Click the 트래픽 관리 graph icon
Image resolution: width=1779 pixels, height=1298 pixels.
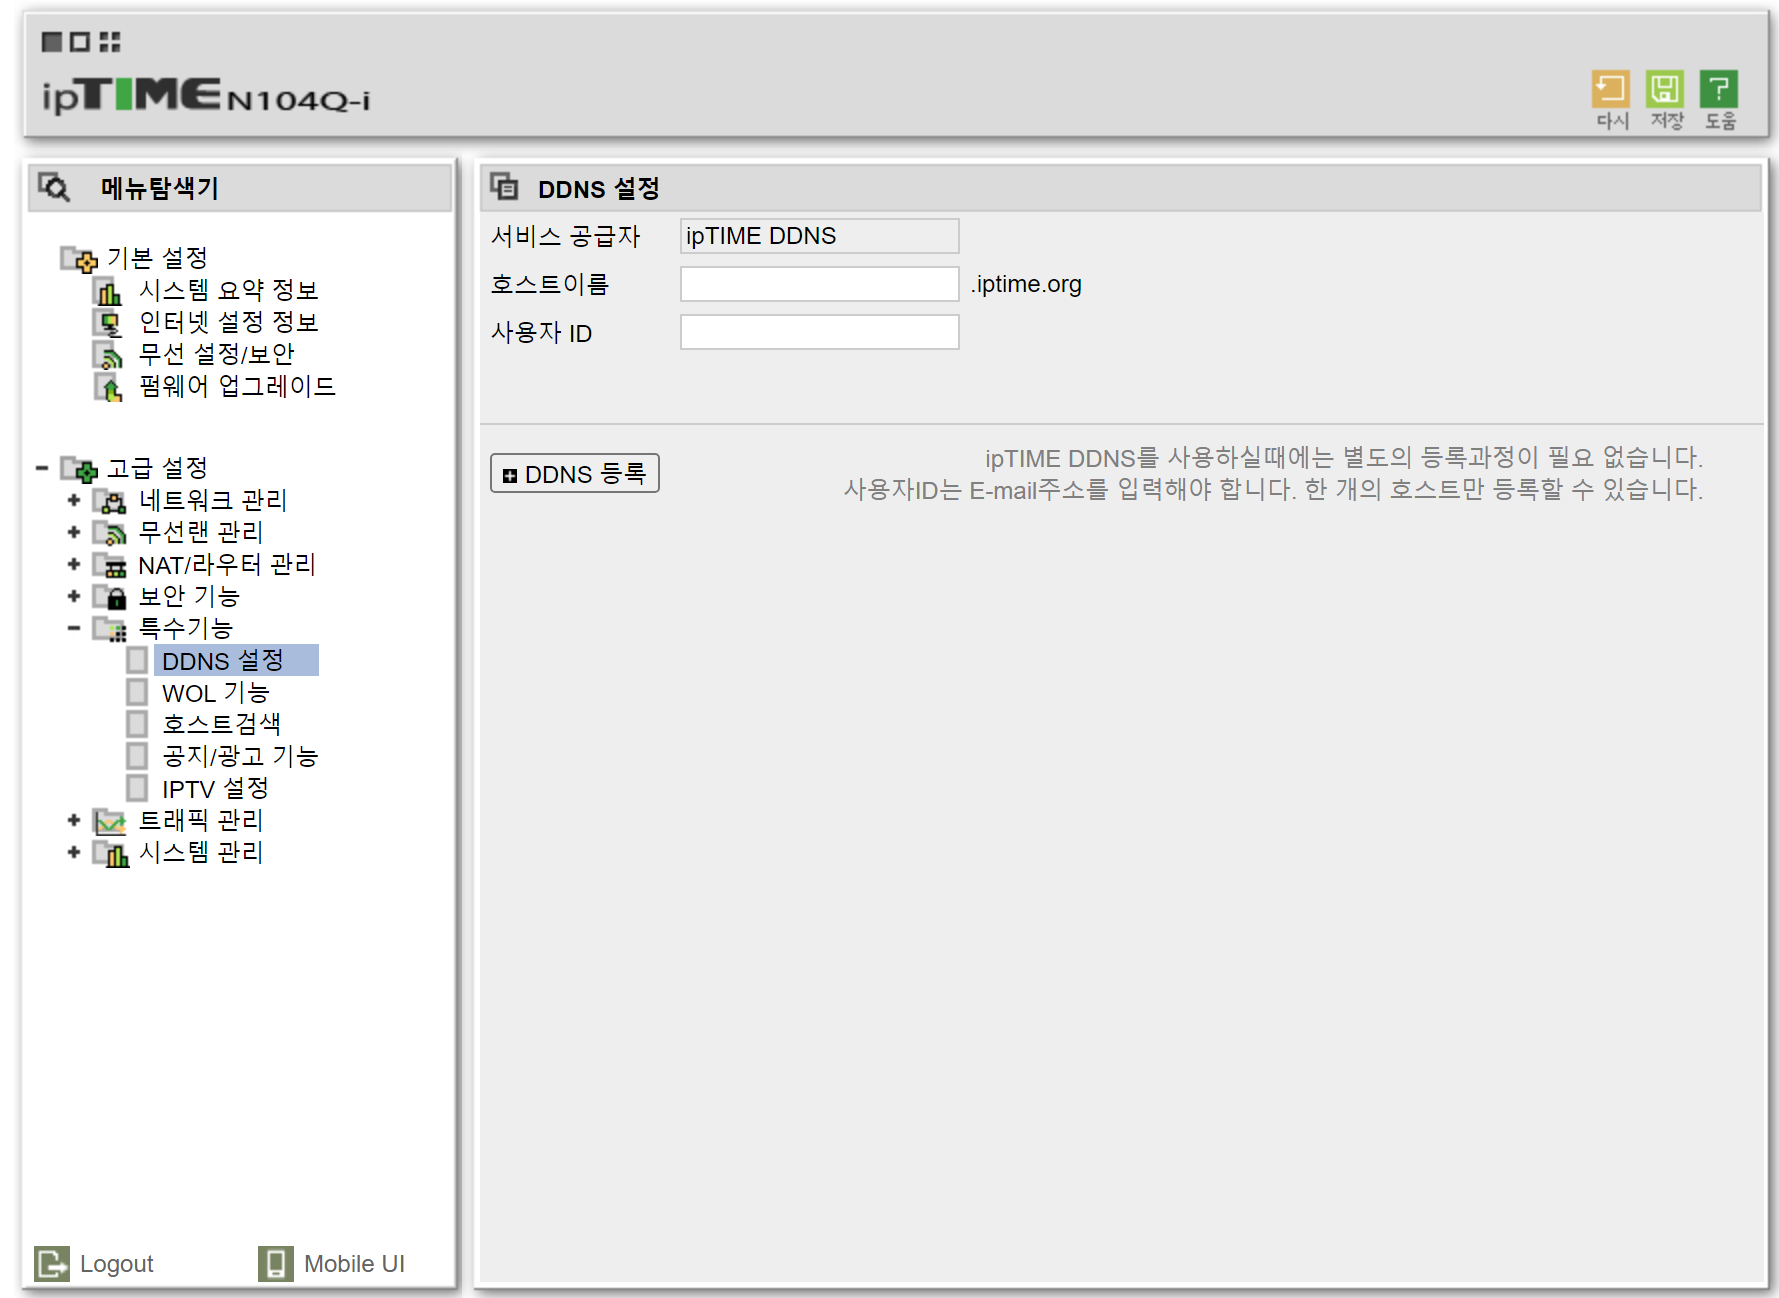[110, 821]
